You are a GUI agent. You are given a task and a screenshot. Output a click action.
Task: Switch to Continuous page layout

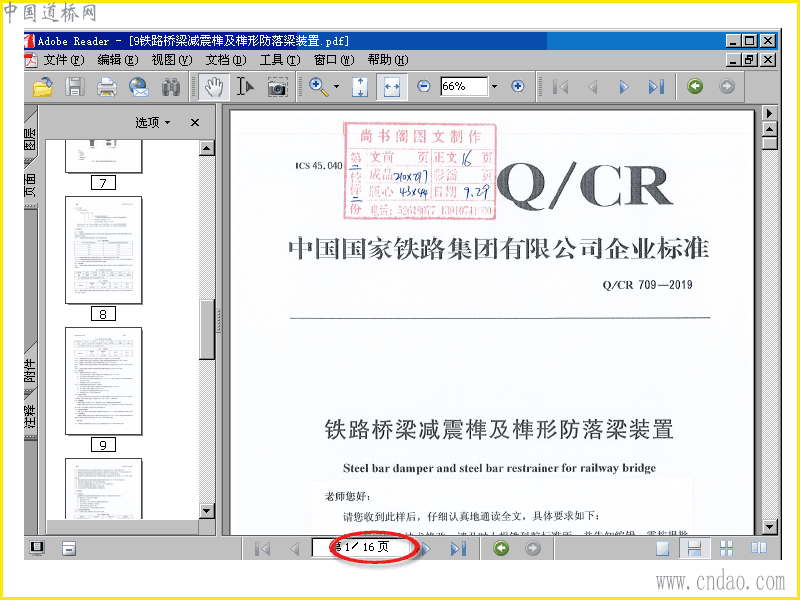point(694,548)
